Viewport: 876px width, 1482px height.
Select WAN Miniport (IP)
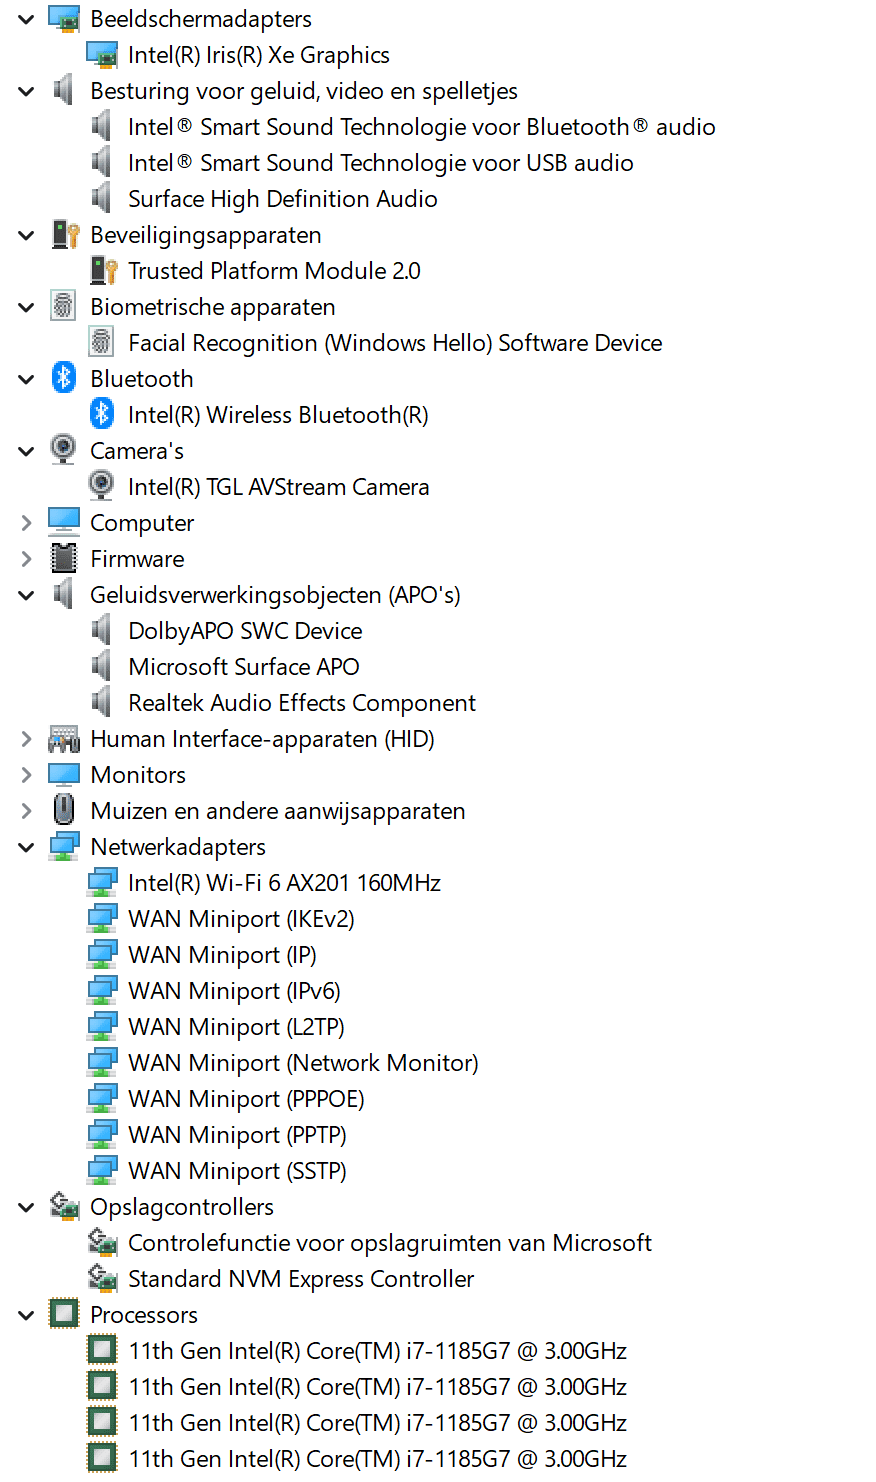click(222, 955)
